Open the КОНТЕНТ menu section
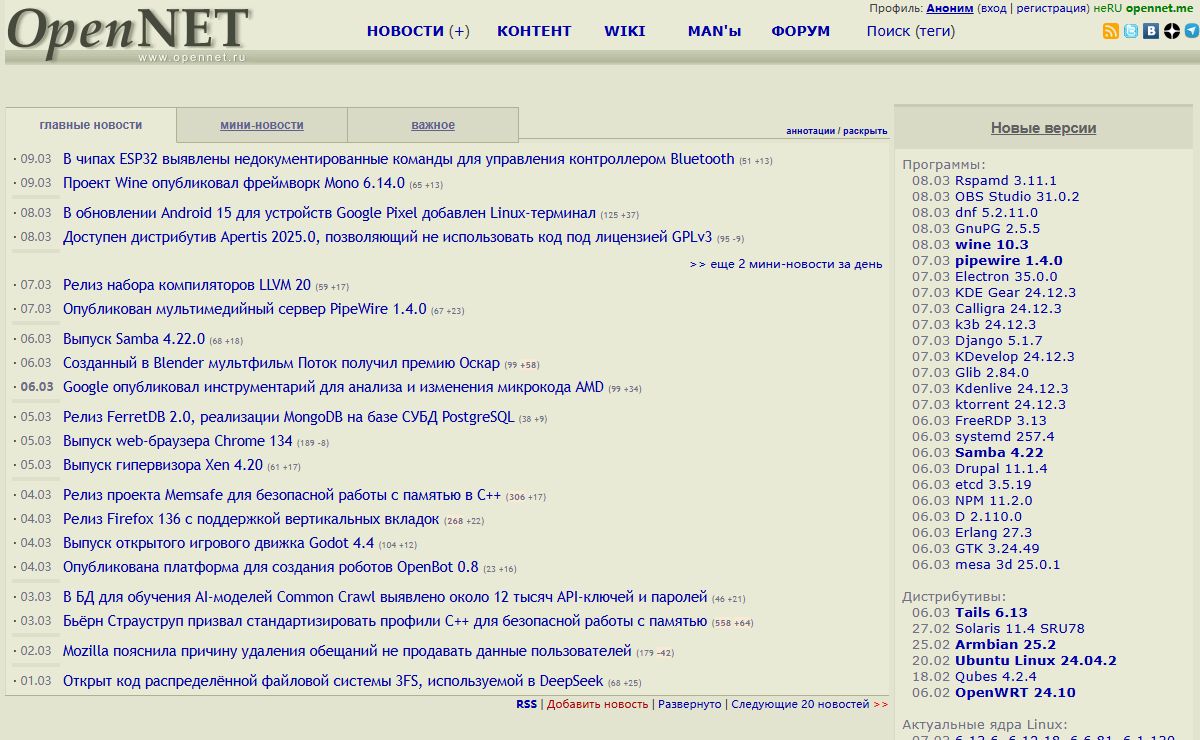This screenshot has height=740, width=1200. click(x=534, y=31)
